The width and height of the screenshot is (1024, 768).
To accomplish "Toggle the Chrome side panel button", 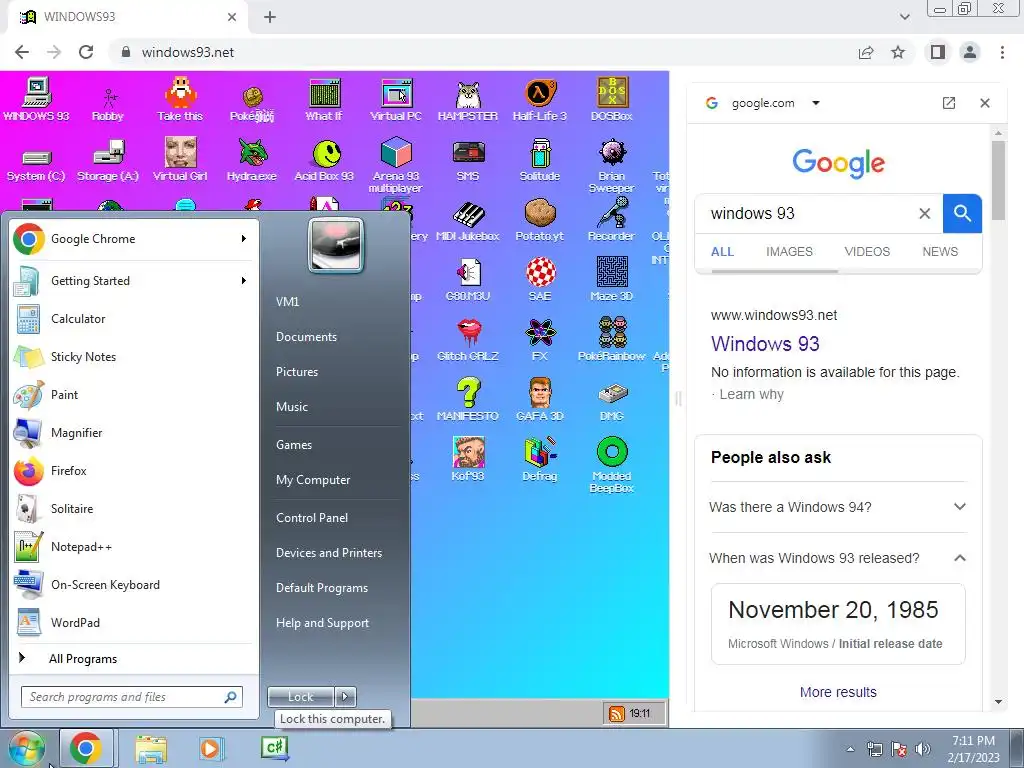I will coord(938,52).
